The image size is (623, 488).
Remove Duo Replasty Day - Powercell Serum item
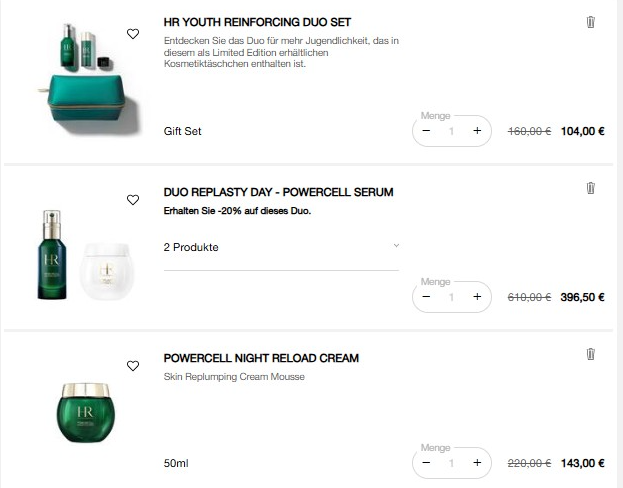(590, 188)
